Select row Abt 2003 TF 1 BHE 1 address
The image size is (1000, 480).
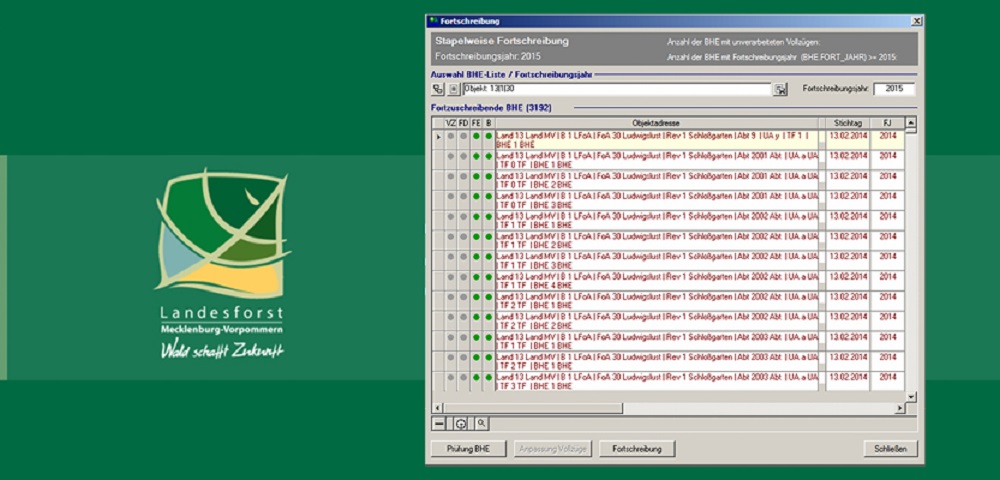[656, 342]
